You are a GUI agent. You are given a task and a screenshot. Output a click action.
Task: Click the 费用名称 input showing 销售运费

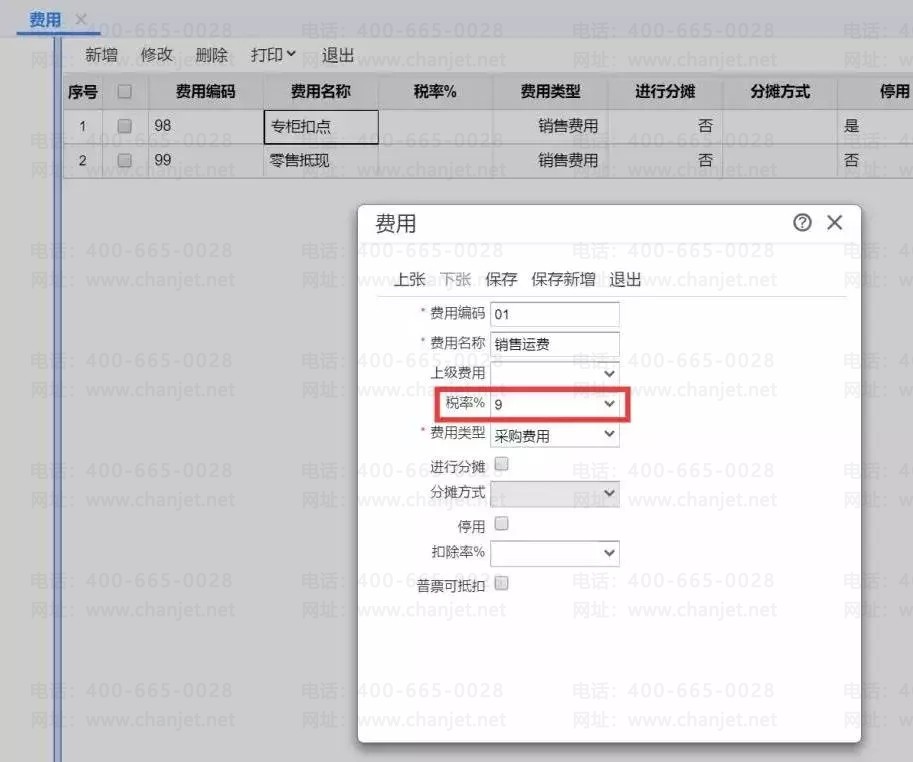[x=554, y=343]
